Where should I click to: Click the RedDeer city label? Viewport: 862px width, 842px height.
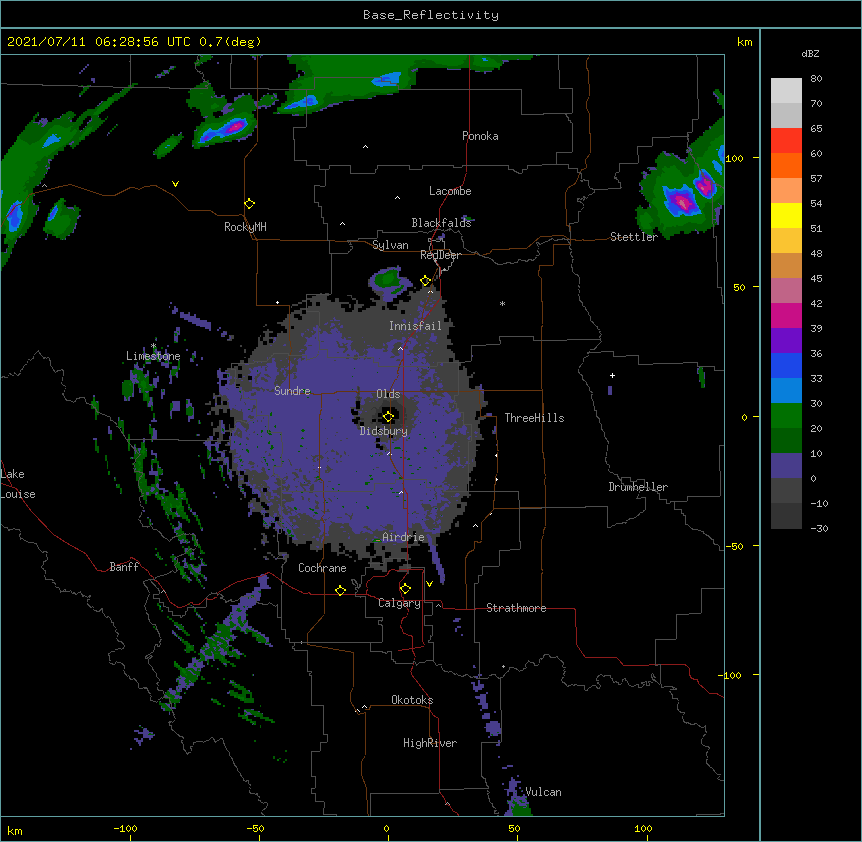(x=440, y=255)
